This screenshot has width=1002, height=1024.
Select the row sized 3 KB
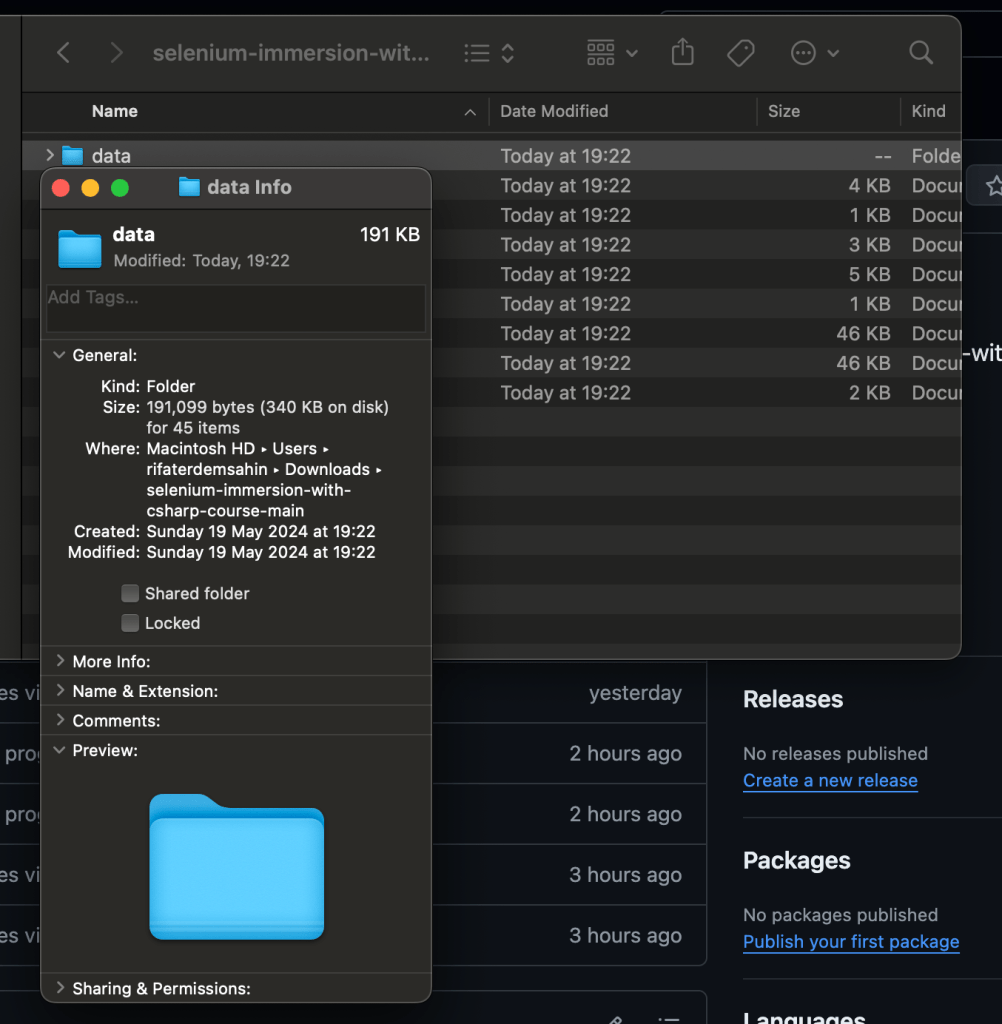tap(696, 245)
